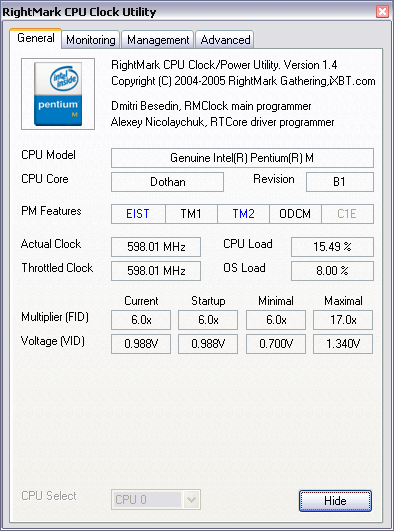The height and width of the screenshot is (531, 394).
Task: Click the Actual Clock value field
Action: point(156,247)
